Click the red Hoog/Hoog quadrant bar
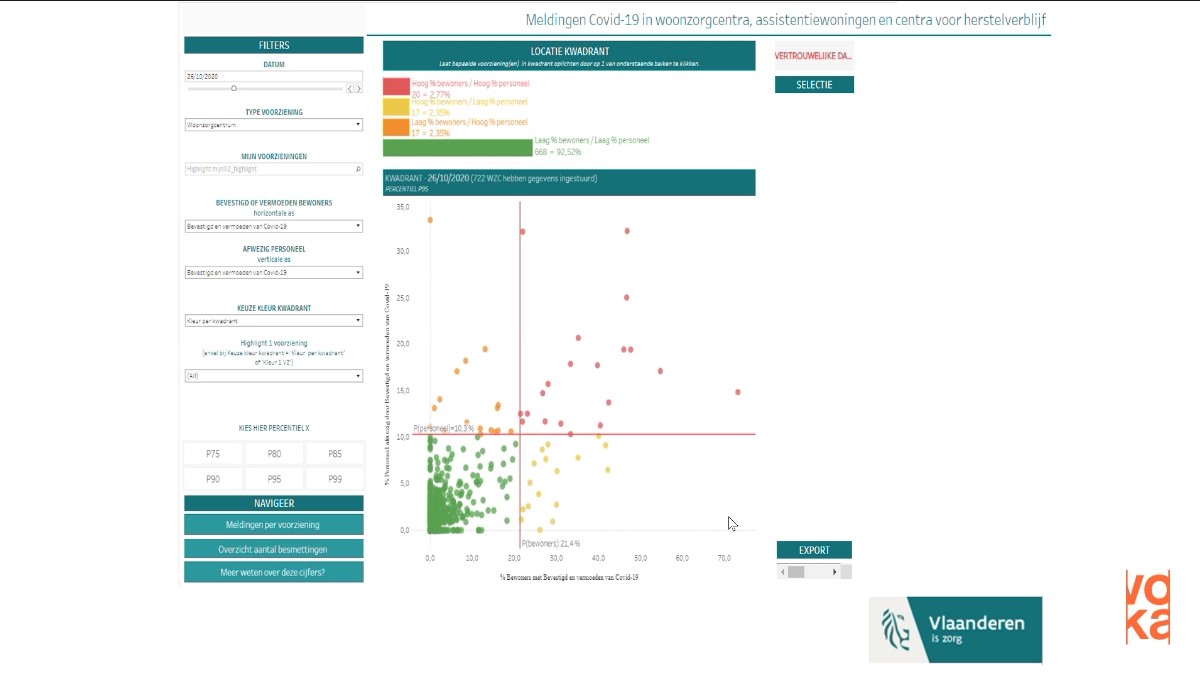The height and width of the screenshot is (680, 1200). tap(396, 86)
